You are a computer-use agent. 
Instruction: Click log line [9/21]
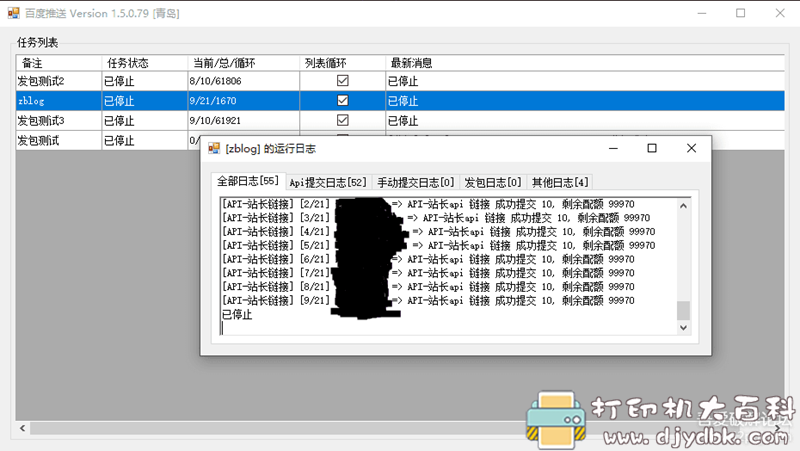click(x=428, y=300)
